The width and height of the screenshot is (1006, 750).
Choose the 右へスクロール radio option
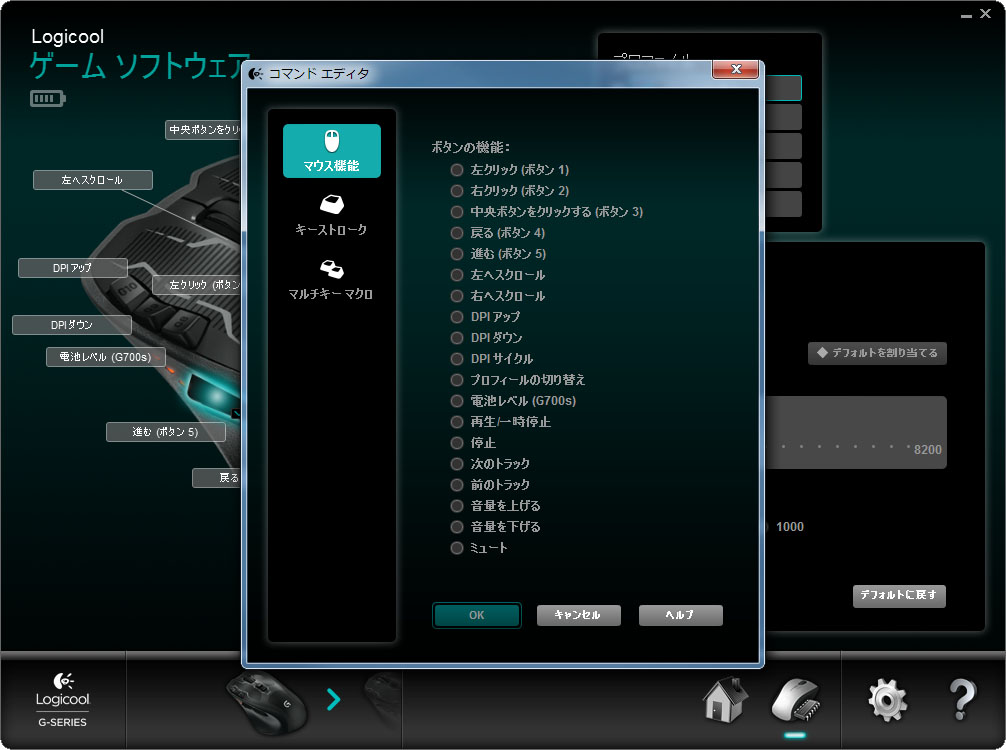pyautogui.click(x=457, y=296)
